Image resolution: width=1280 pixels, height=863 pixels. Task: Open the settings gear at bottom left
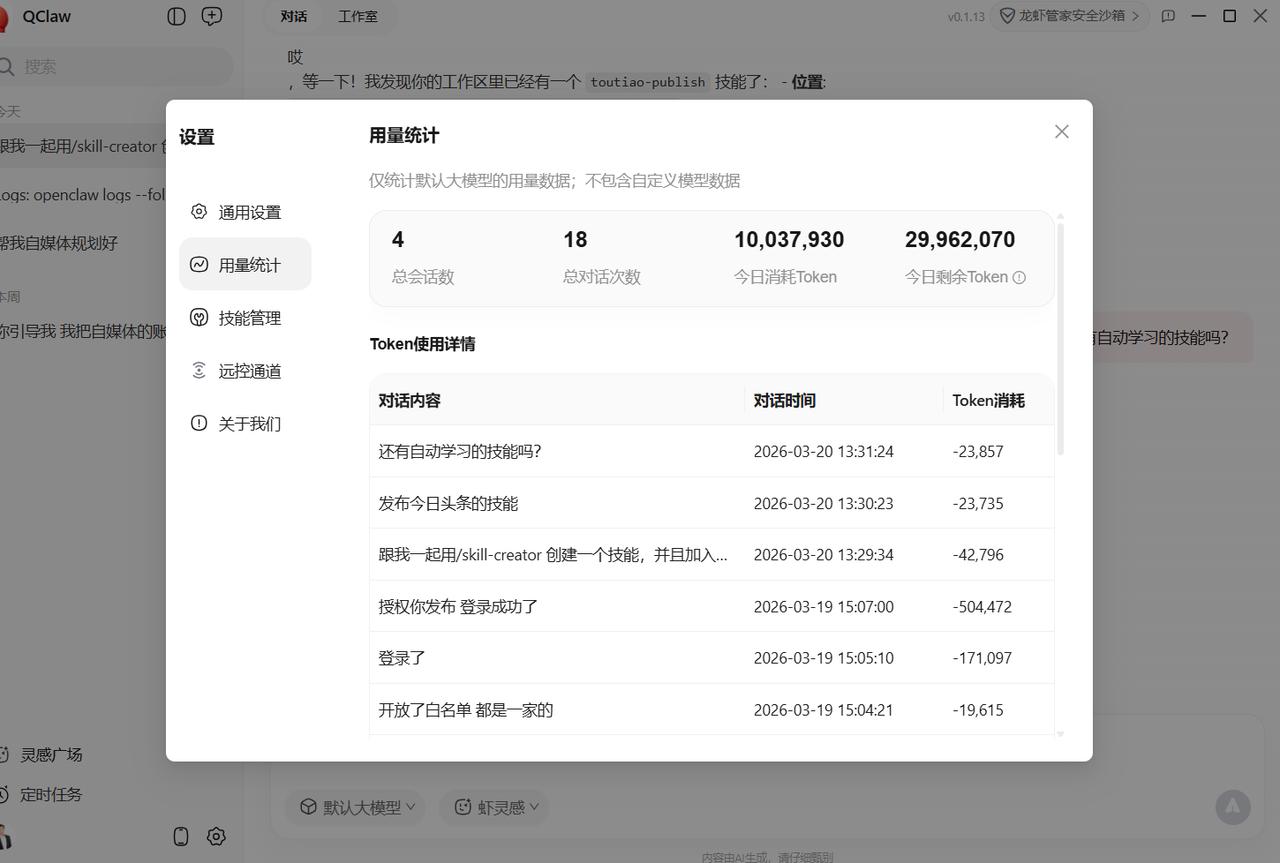(216, 836)
